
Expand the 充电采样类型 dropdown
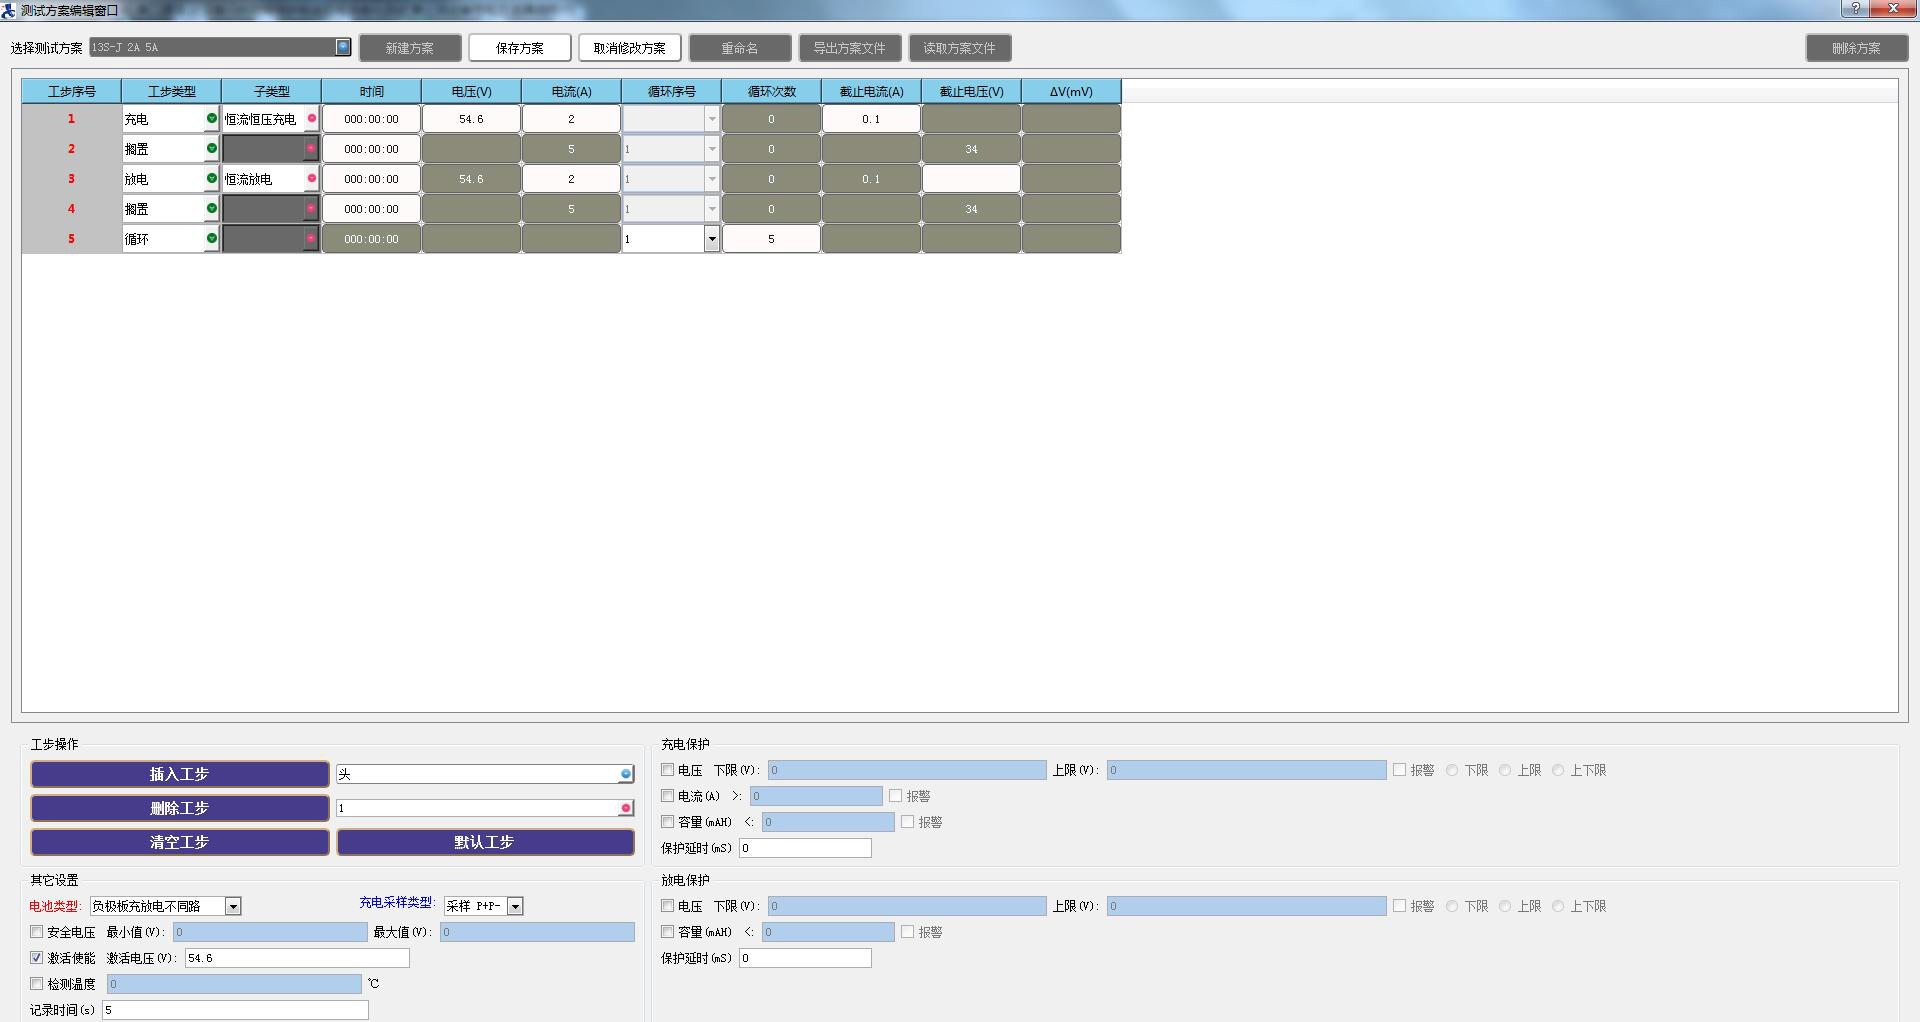coord(515,906)
